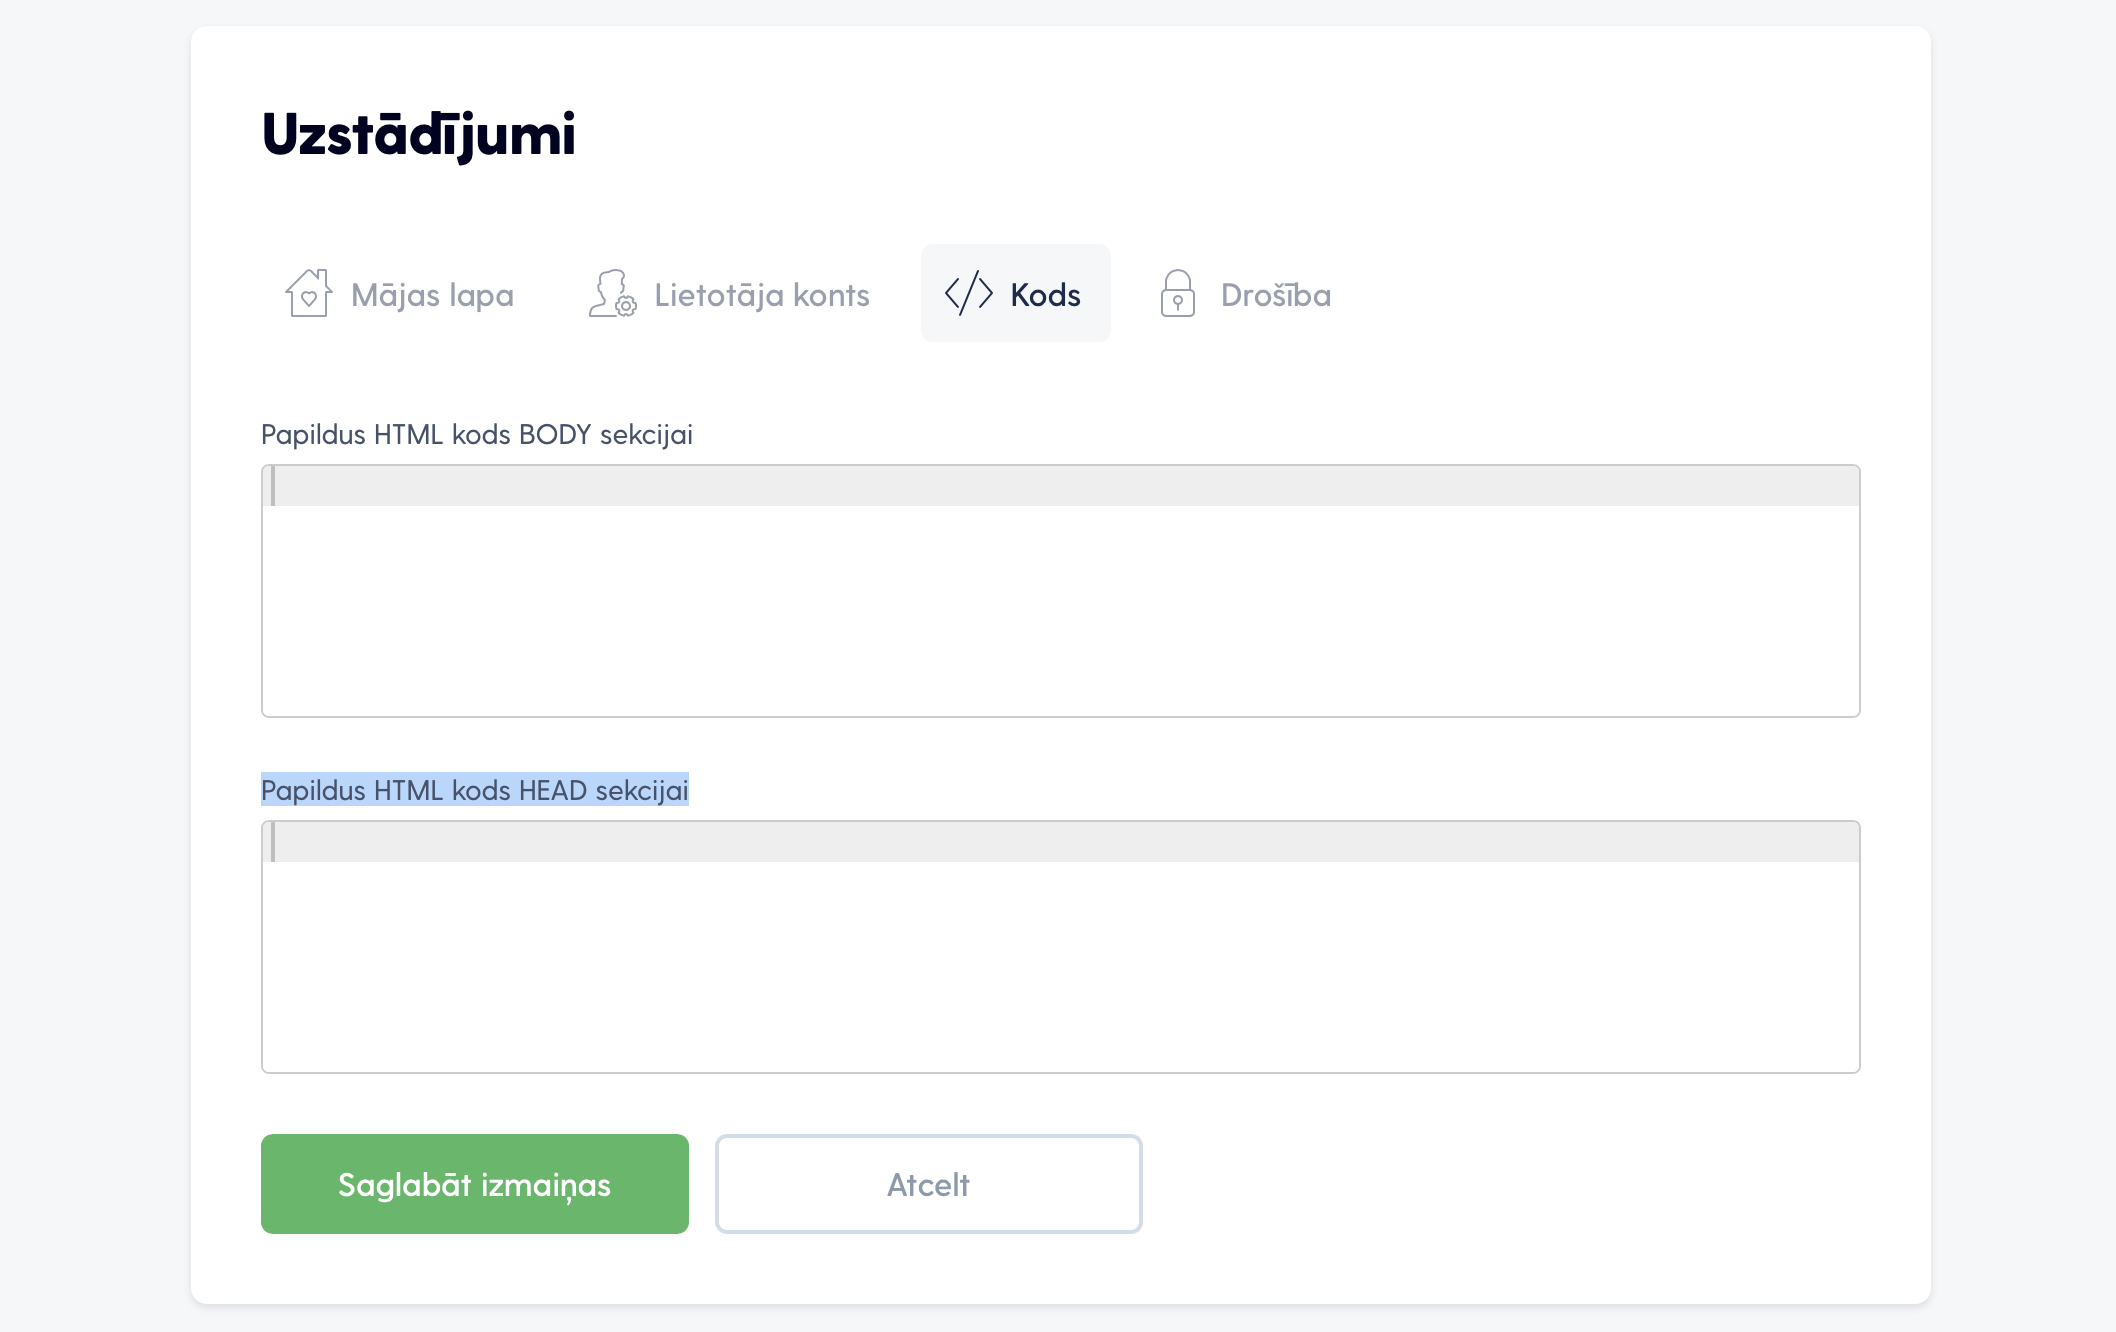Click highlighted first line in HEAD editor
Image resolution: width=2116 pixels, height=1332 pixels.
pos(1067,842)
